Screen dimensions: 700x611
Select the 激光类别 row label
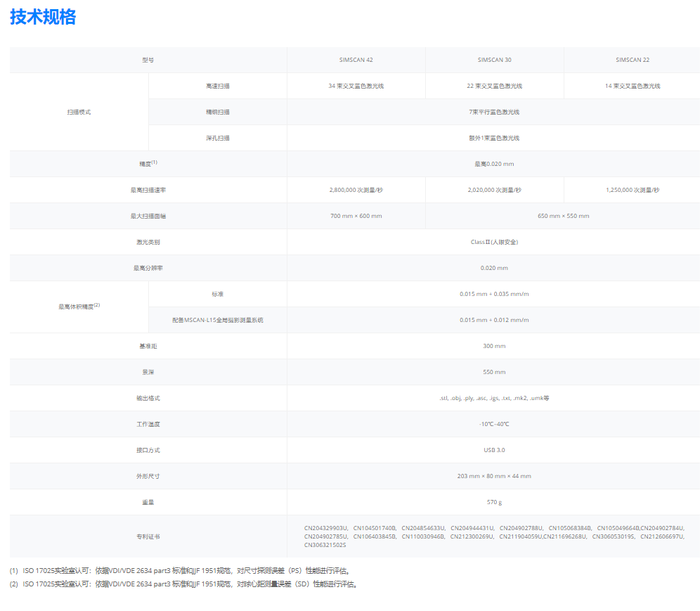click(x=148, y=242)
